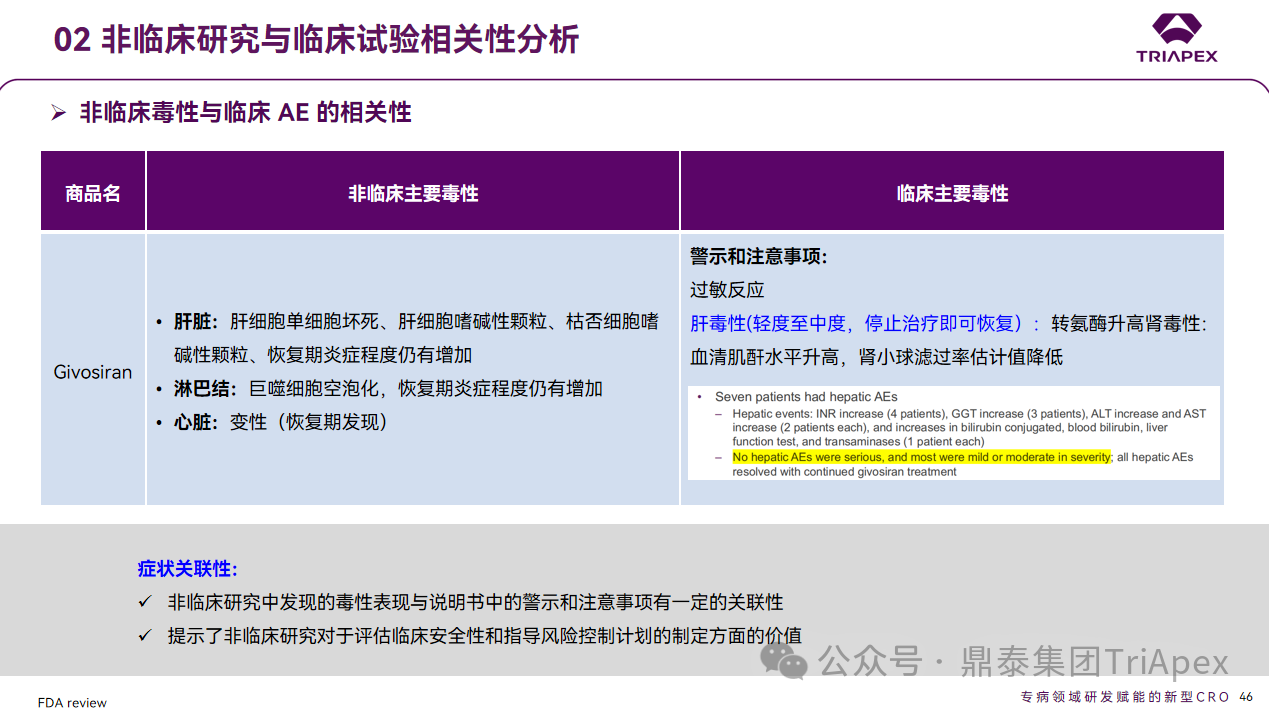
Task: Click the yellow highlighted hepatic AEs sentence
Action: coord(921,457)
